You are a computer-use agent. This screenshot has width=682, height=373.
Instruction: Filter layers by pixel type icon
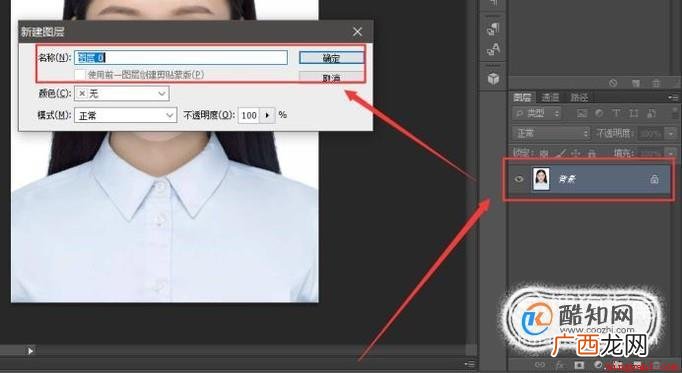(x=582, y=114)
